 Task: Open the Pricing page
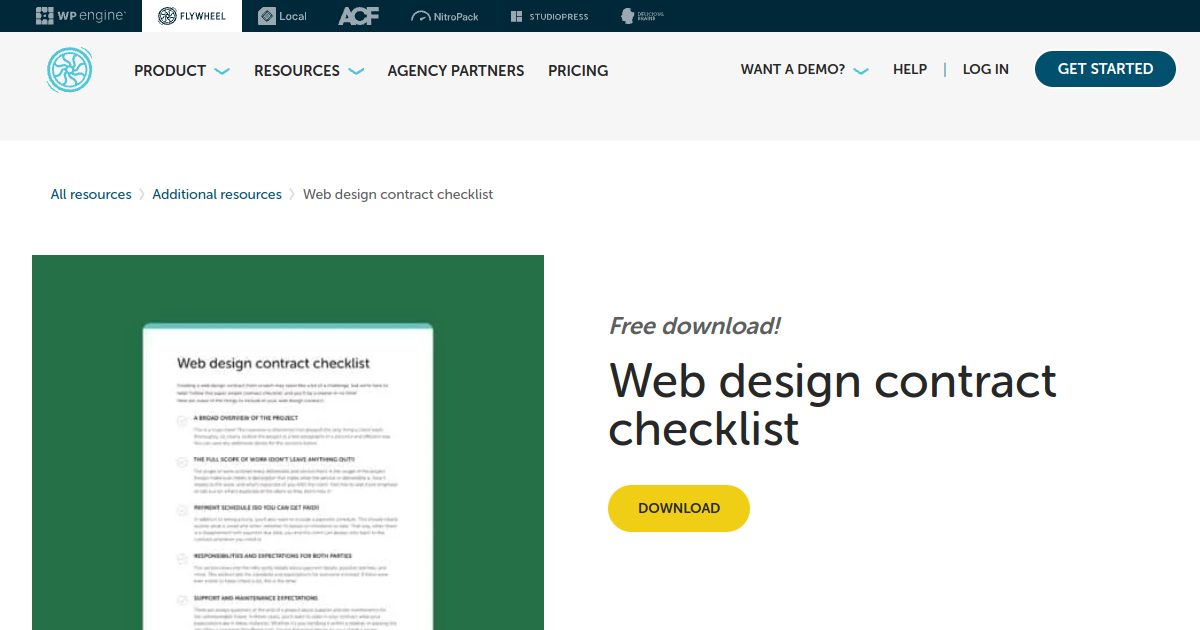point(578,71)
